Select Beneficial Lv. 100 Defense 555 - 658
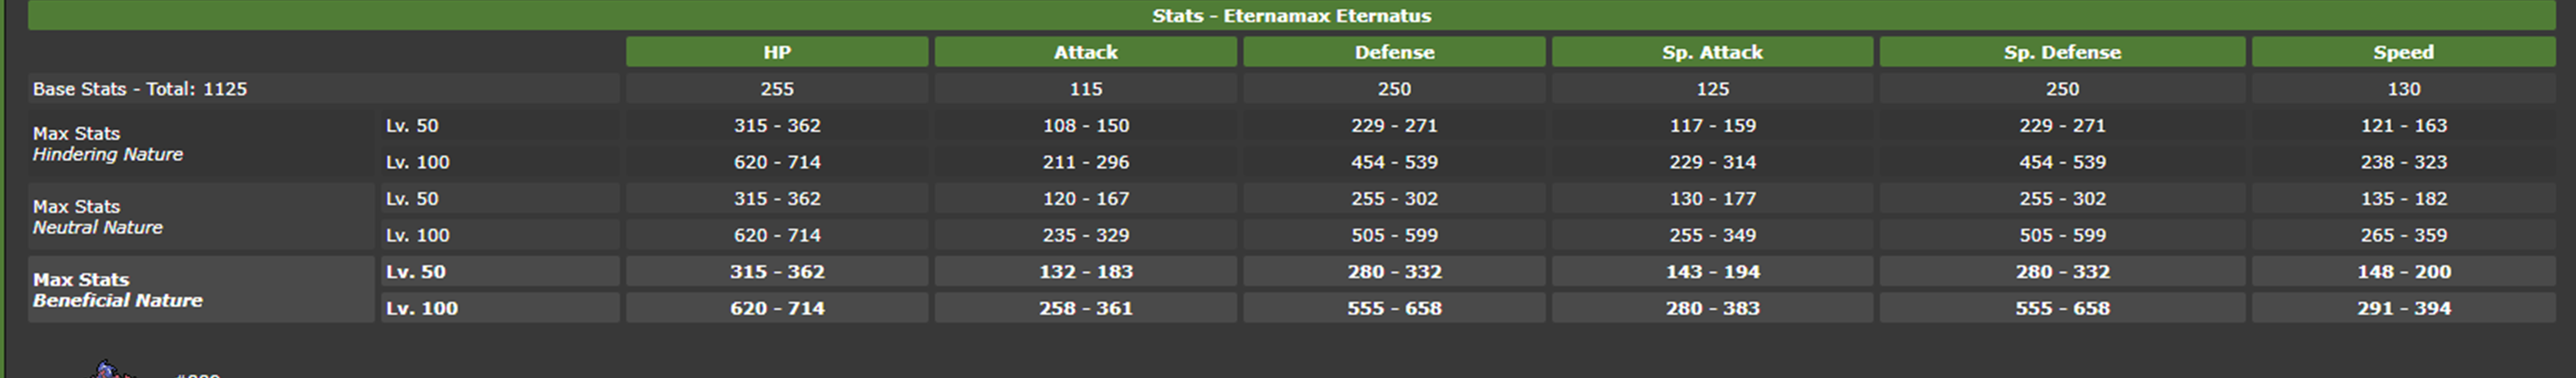The width and height of the screenshot is (2576, 378). (1394, 308)
